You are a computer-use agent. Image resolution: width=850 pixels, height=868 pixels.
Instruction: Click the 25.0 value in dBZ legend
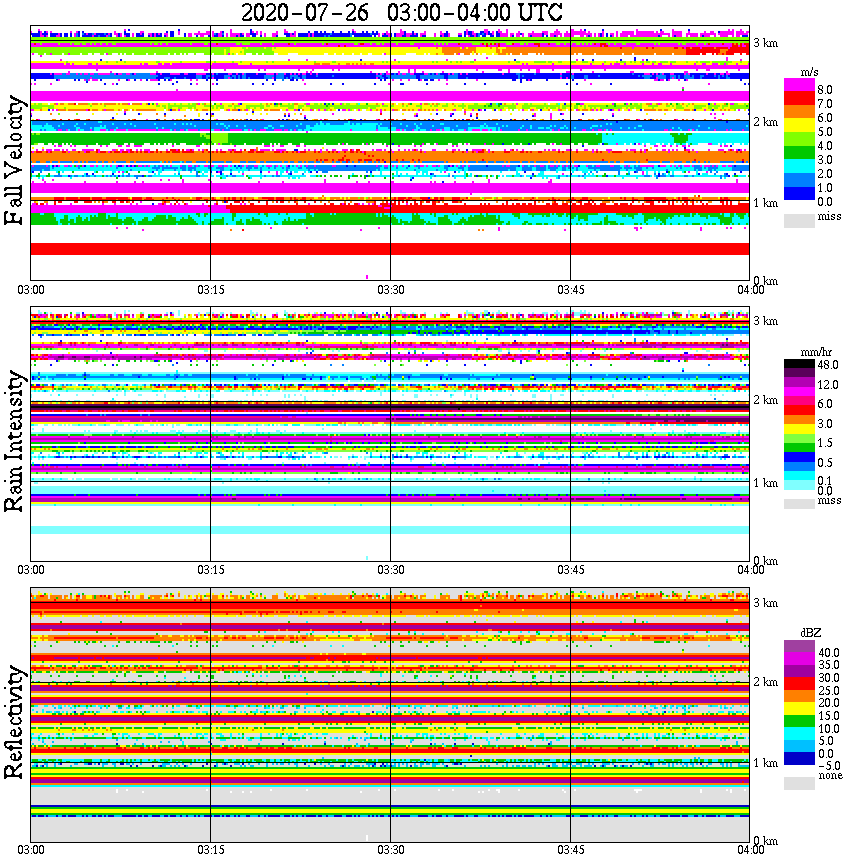coord(828,691)
